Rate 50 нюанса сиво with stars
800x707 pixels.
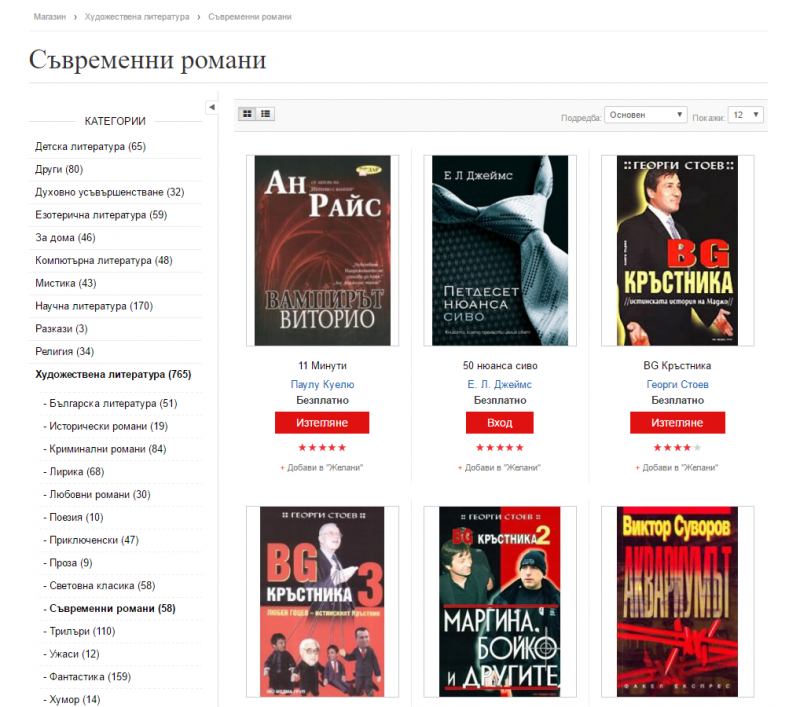point(499,447)
